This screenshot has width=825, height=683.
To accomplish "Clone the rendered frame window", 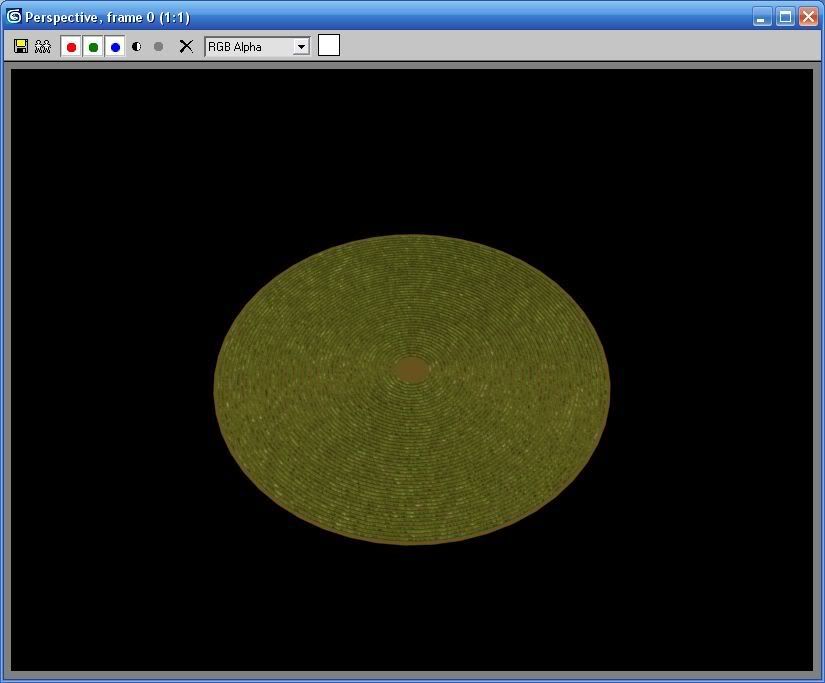I will [x=43, y=46].
